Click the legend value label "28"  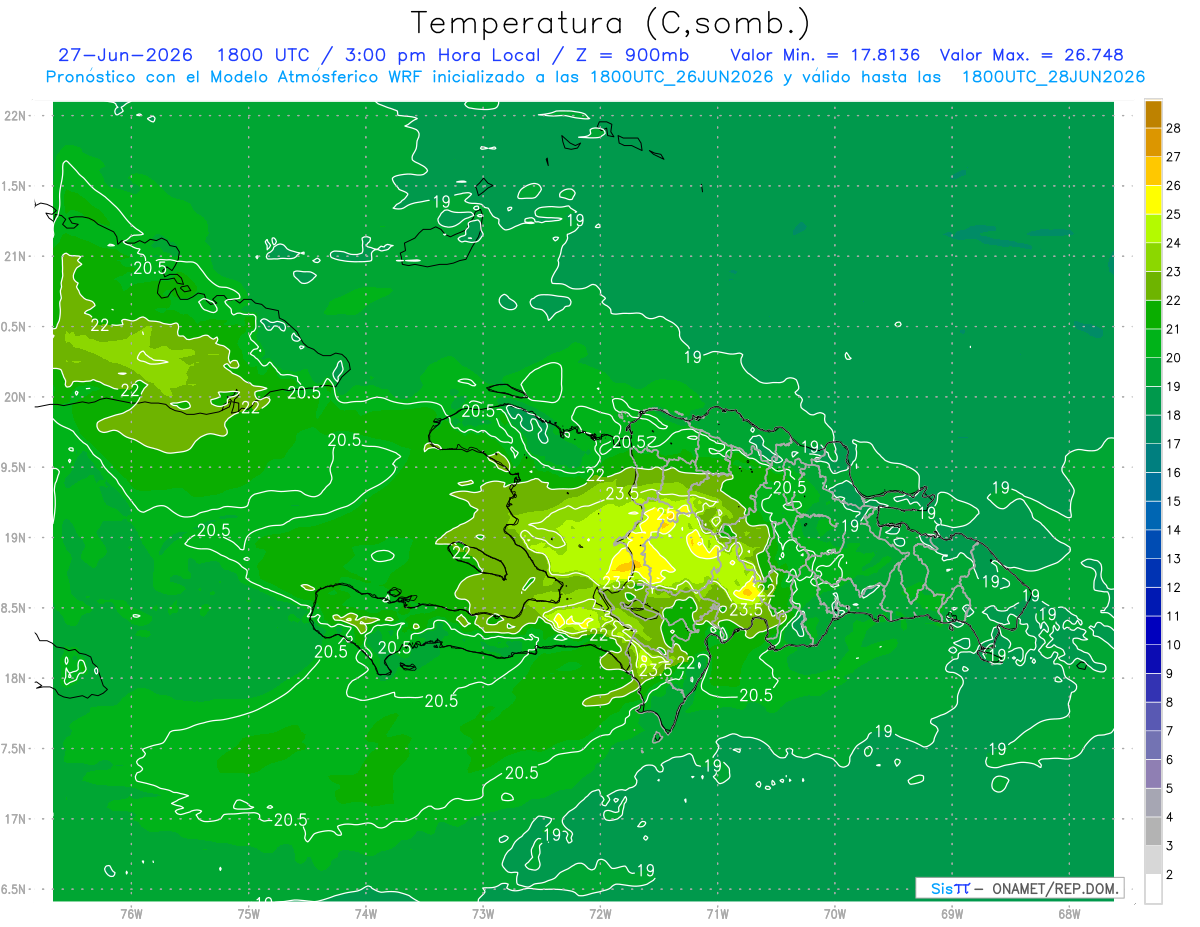(1174, 128)
